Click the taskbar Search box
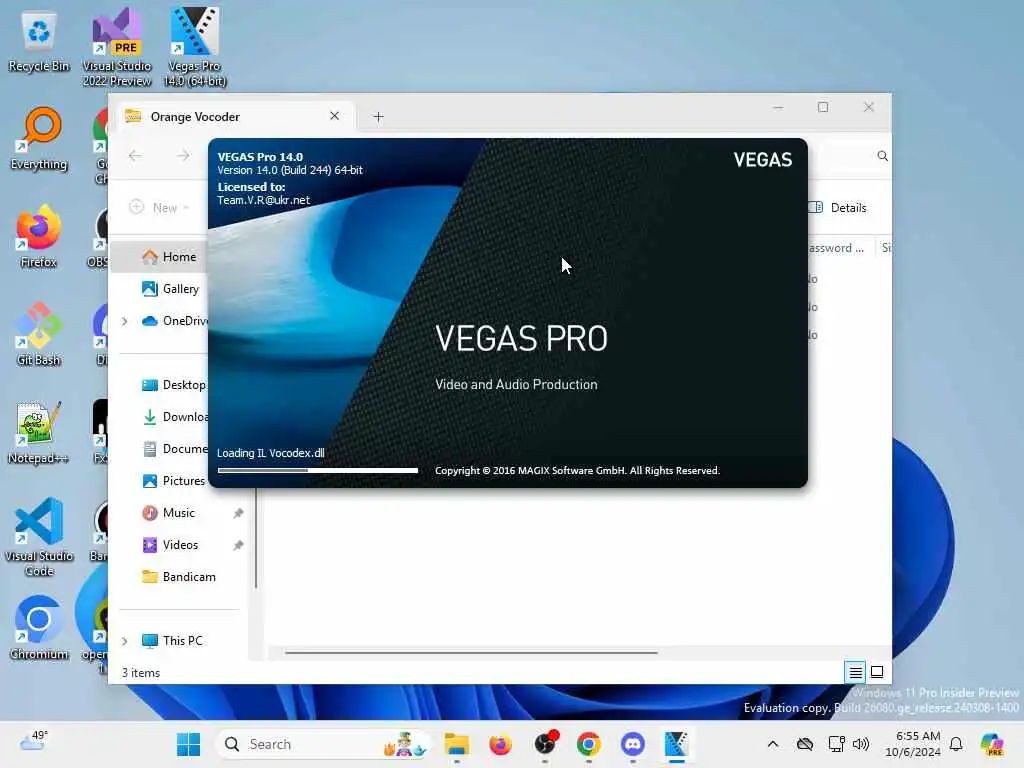The image size is (1024, 768). click(x=323, y=744)
